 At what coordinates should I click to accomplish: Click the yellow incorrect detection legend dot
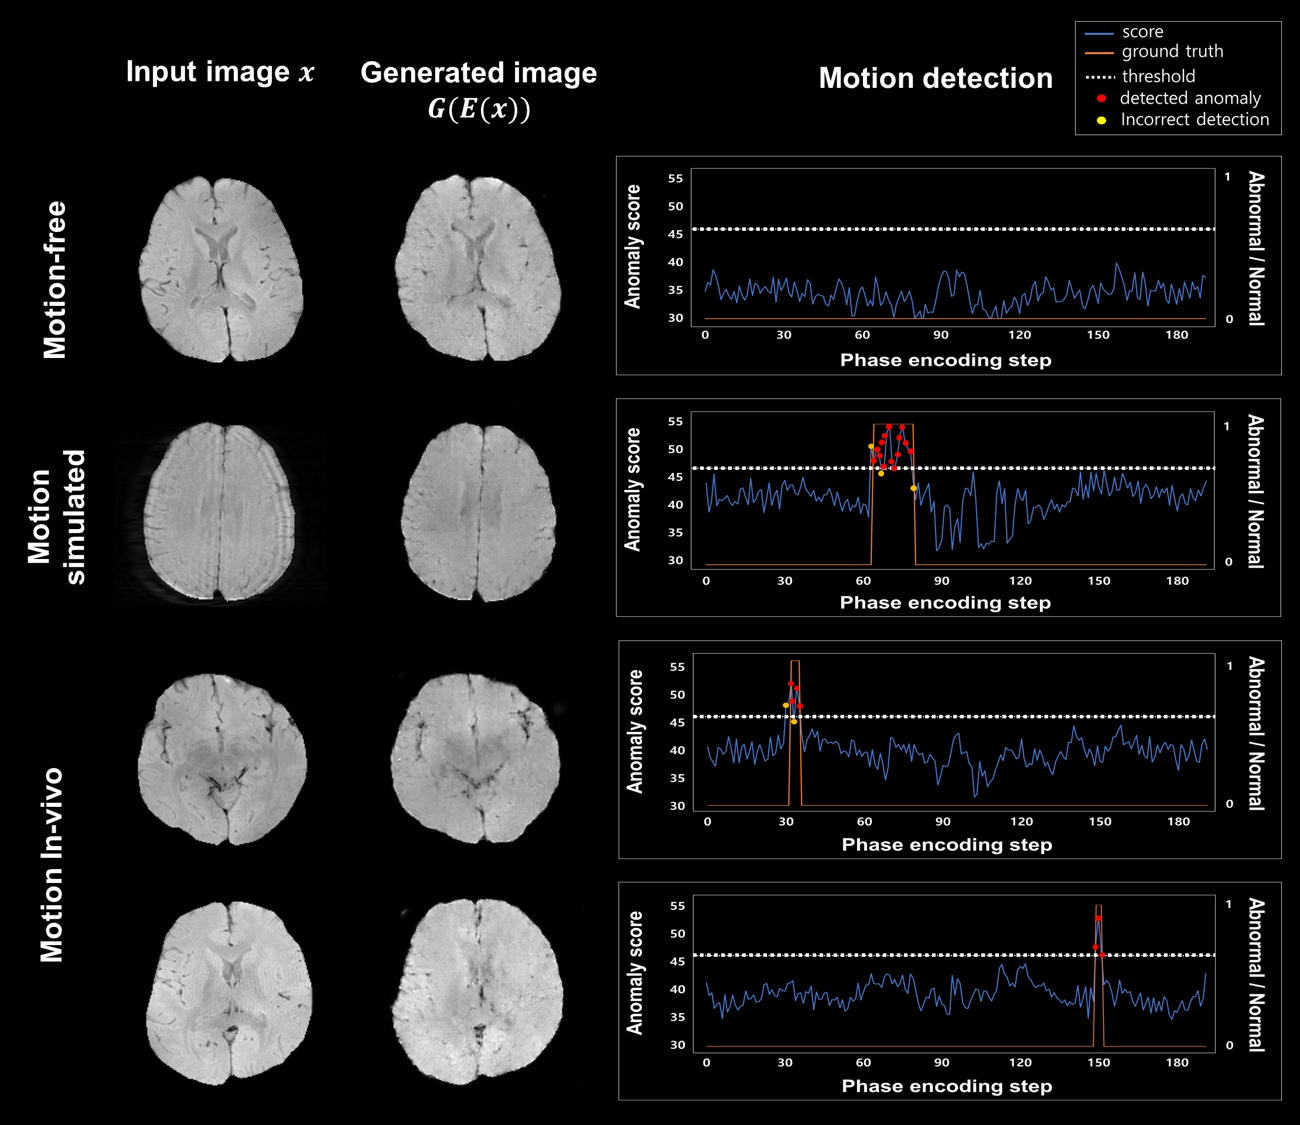click(1101, 121)
